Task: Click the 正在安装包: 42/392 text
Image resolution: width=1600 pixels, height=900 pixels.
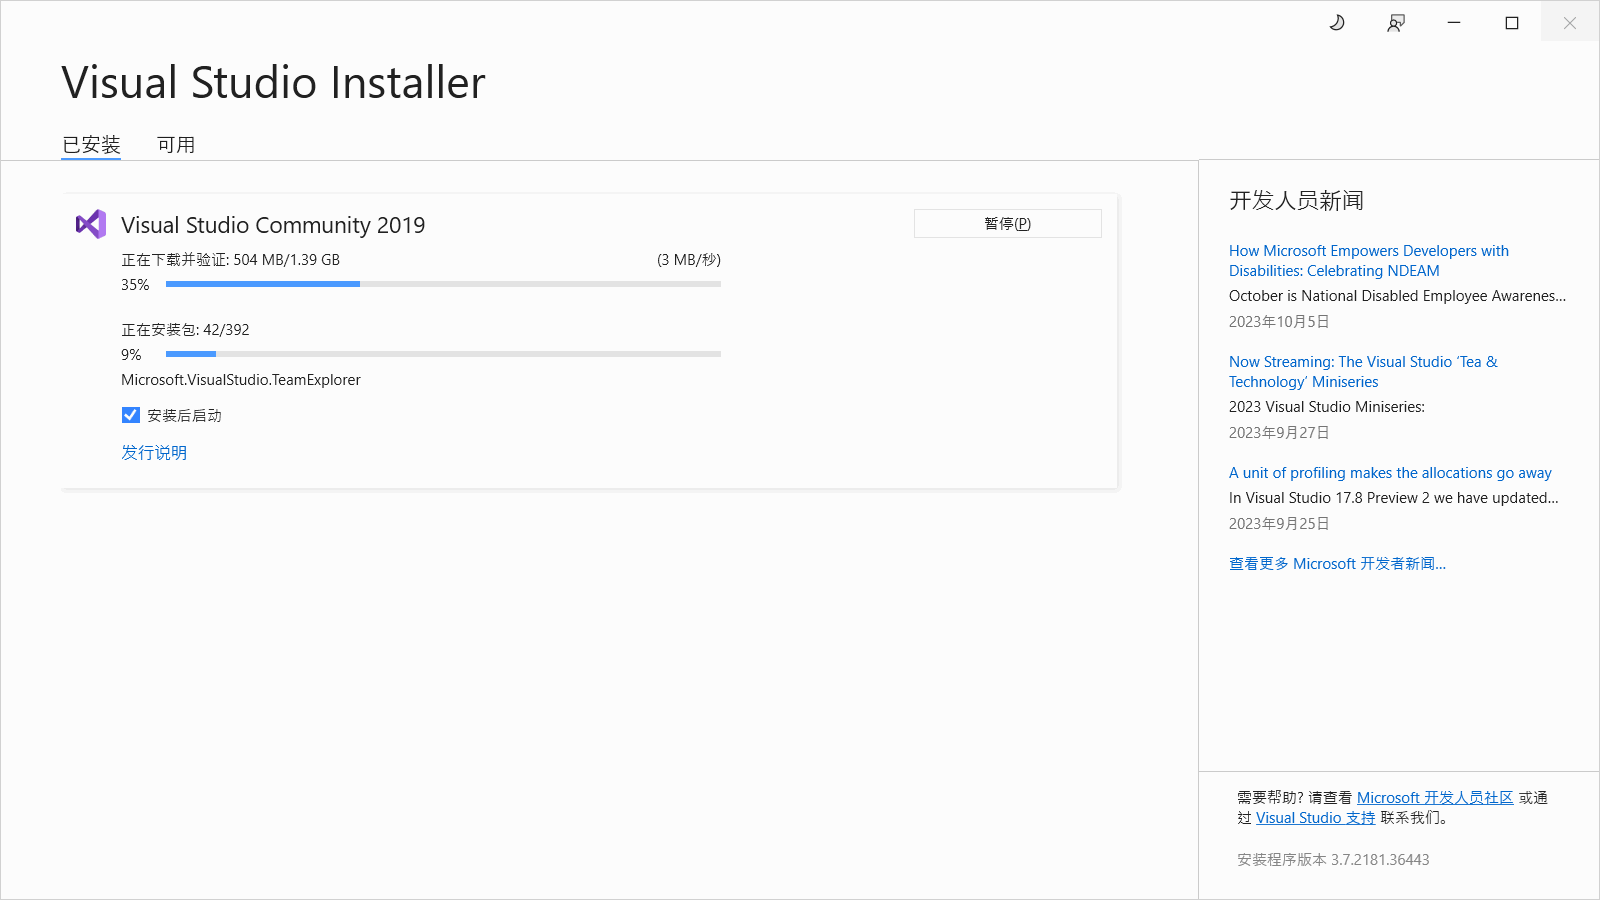Action: coord(185,330)
